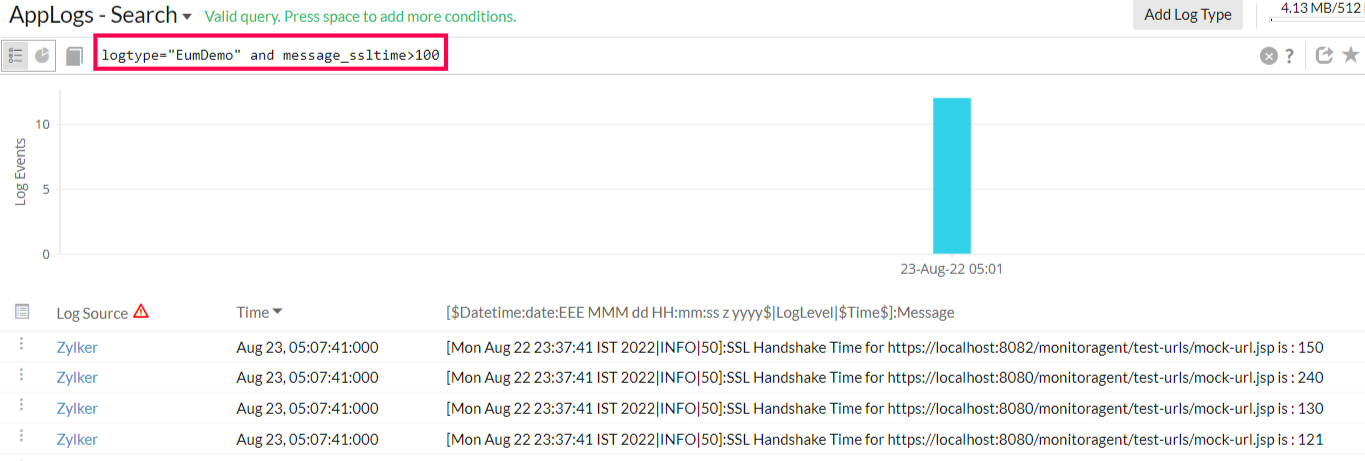Switch to the list view toggle
The height and width of the screenshot is (461, 1365).
[16, 56]
